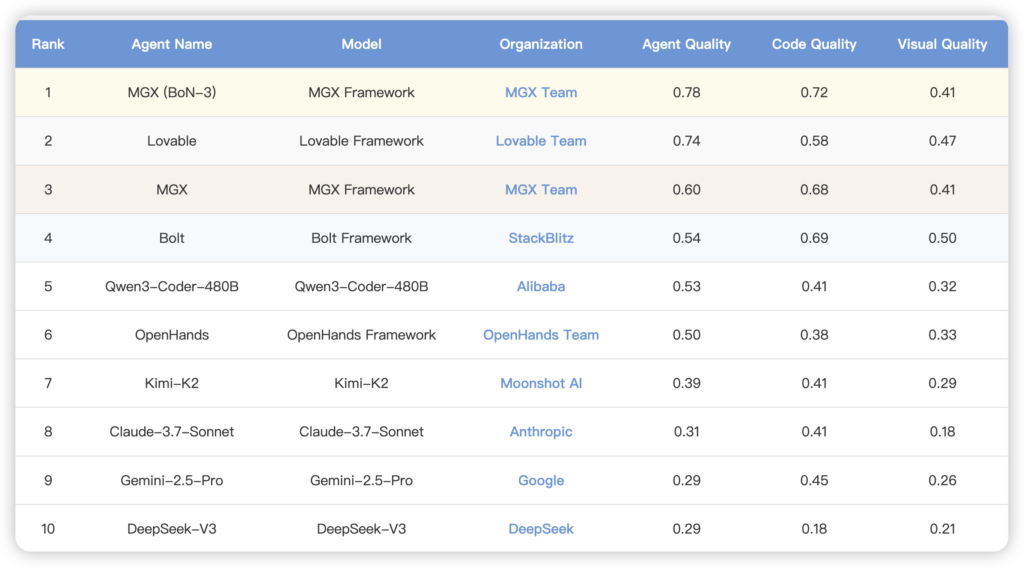Click the Code Quality column header
Viewport: 1024px width, 567px height.
coord(814,44)
